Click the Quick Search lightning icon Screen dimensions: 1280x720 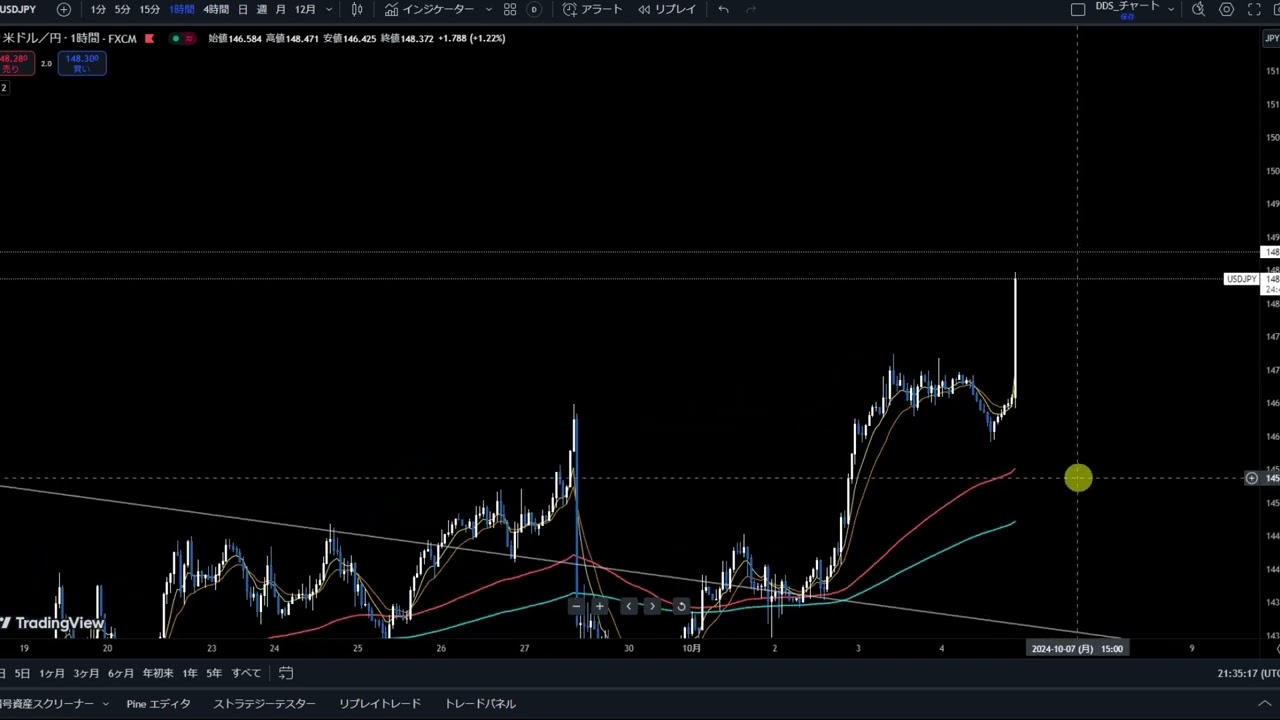1198,9
